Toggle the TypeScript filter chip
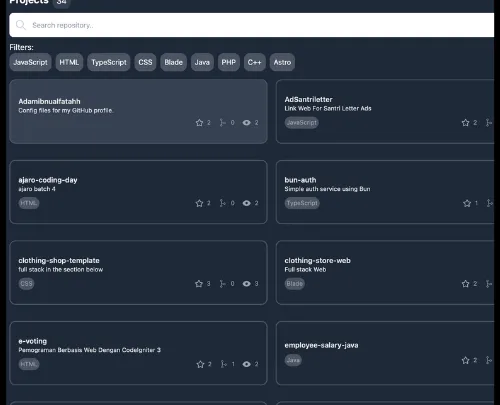 click(x=109, y=62)
